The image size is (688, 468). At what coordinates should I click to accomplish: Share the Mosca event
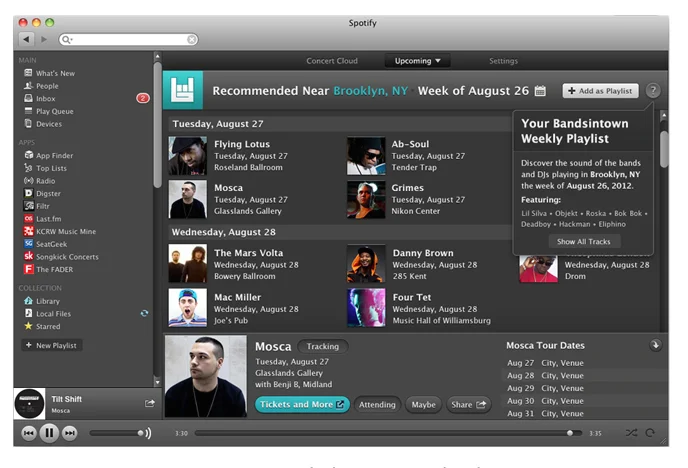pyautogui.click(x=468, y=405)
